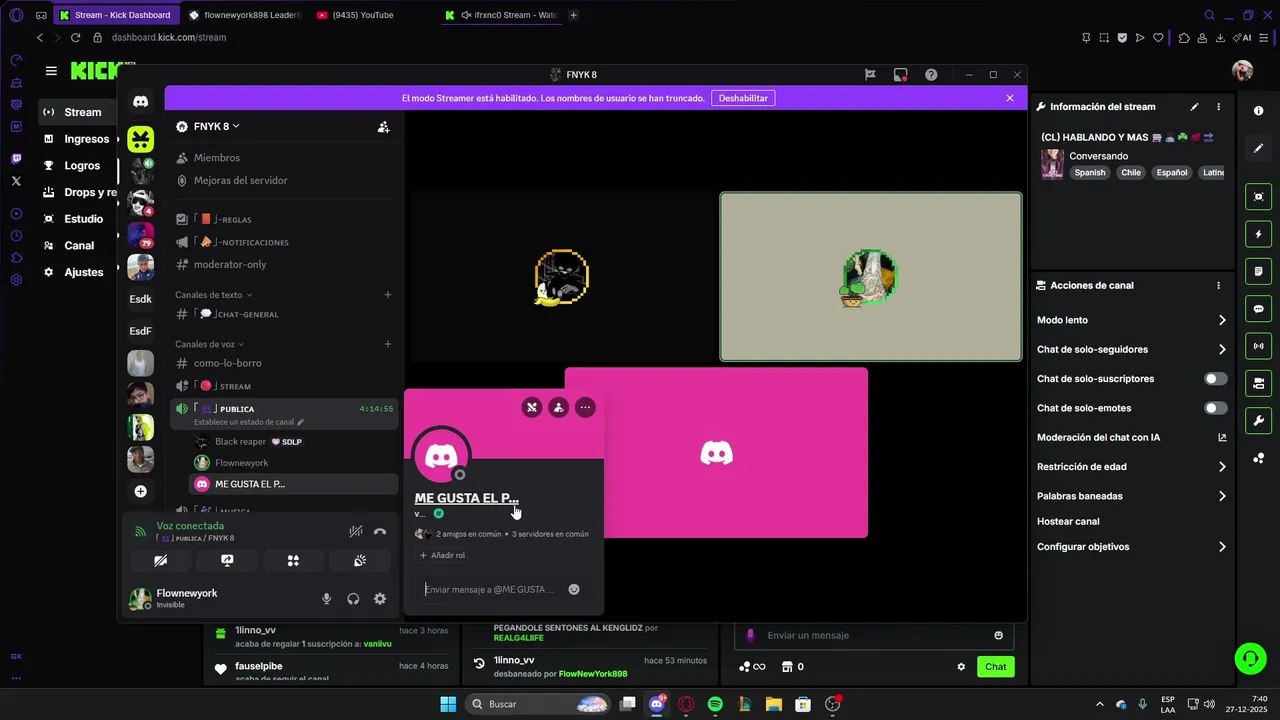Deafen Discord audio with headphones icon
Image resolution: width=1280 pixels, height=720 pixels.
click(353, 599)
